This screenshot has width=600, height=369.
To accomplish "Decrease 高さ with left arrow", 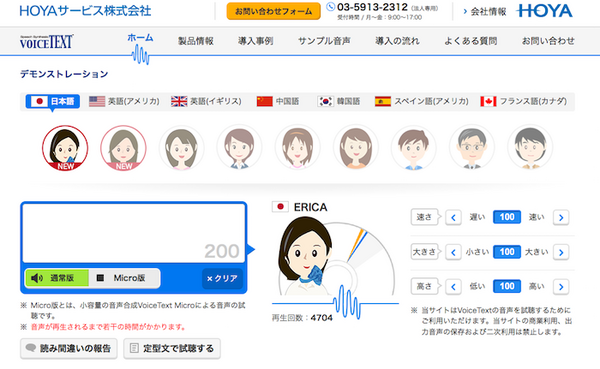I will coord(453,287).
